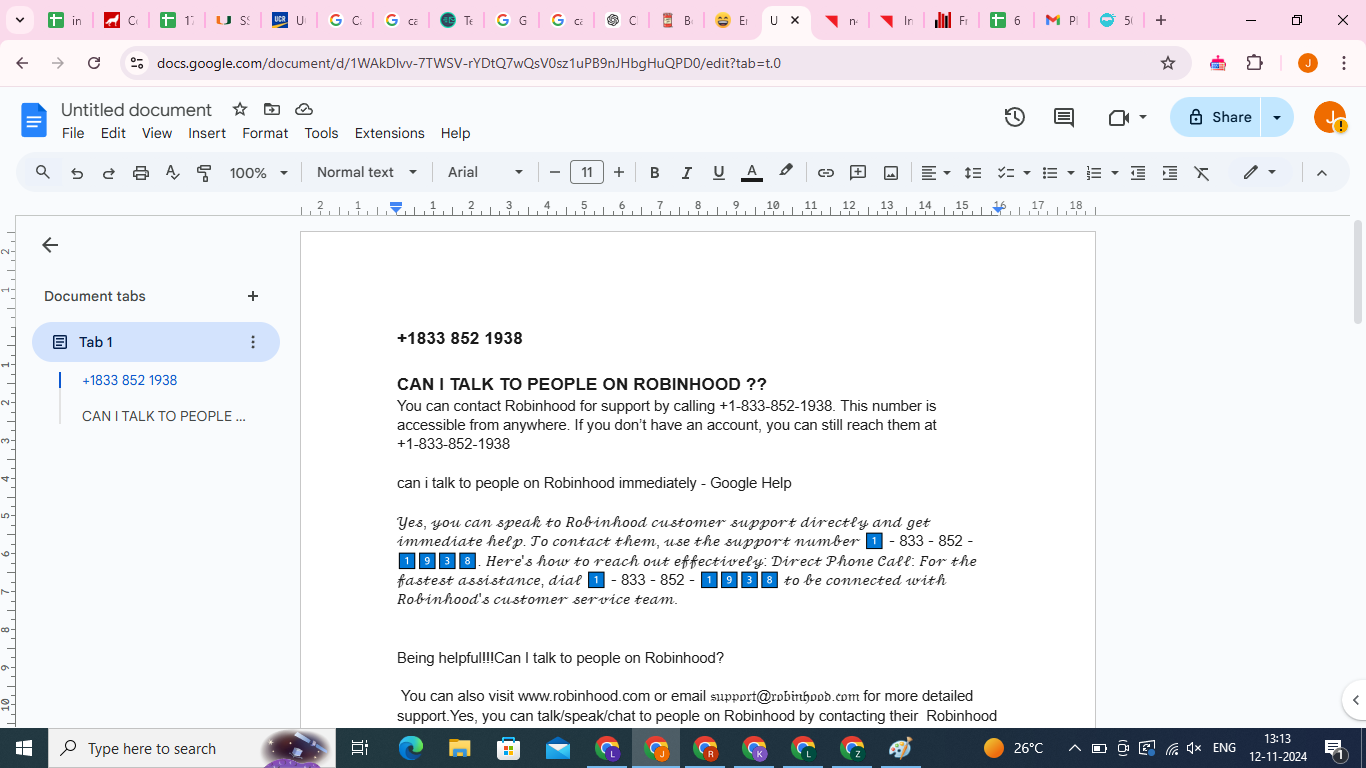Click the insert image icon

[x=890, y=173]
